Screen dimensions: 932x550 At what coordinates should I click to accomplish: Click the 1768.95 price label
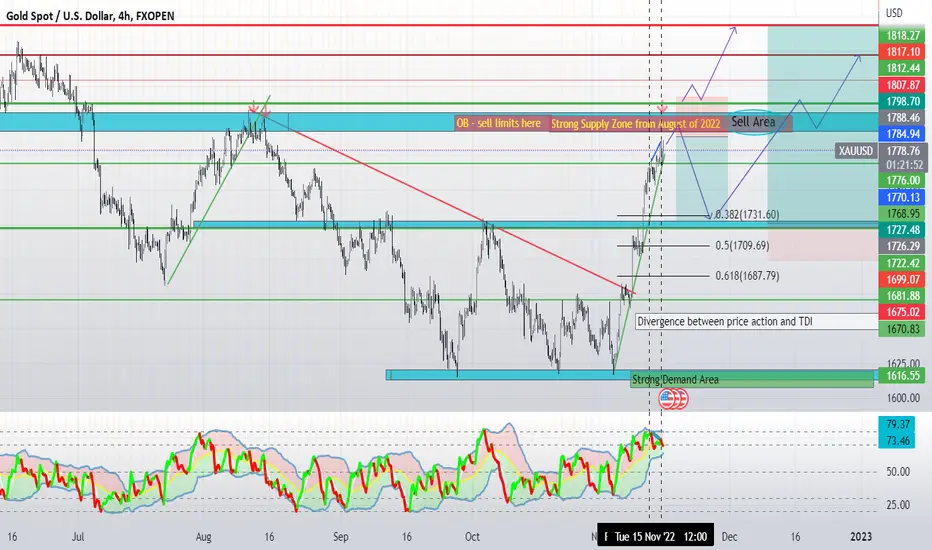click(903, 213)
